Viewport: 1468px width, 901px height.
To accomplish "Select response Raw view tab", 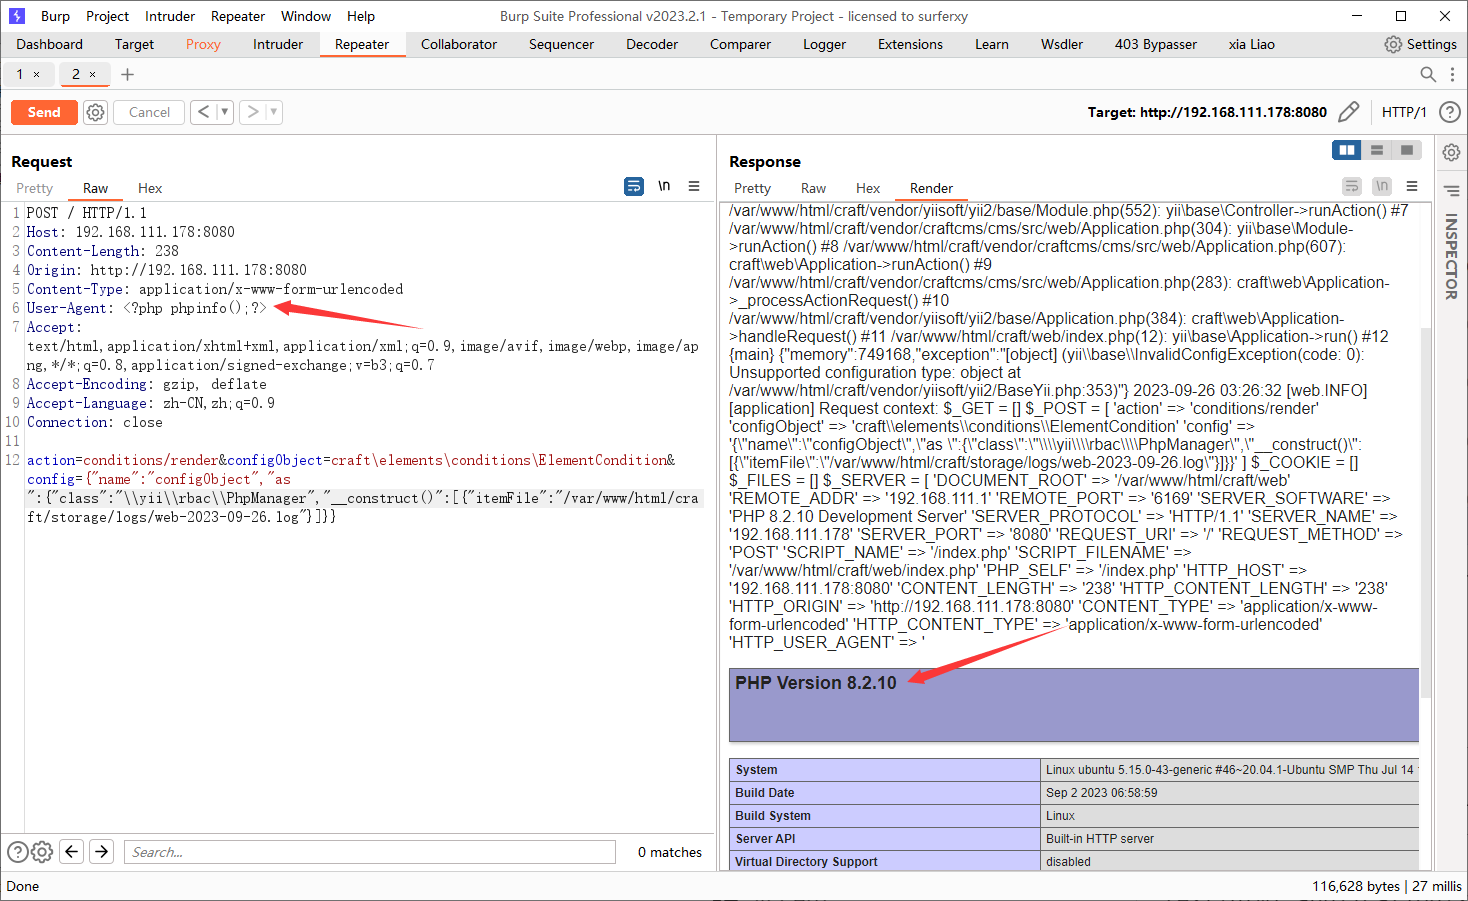I will (813, 188).
